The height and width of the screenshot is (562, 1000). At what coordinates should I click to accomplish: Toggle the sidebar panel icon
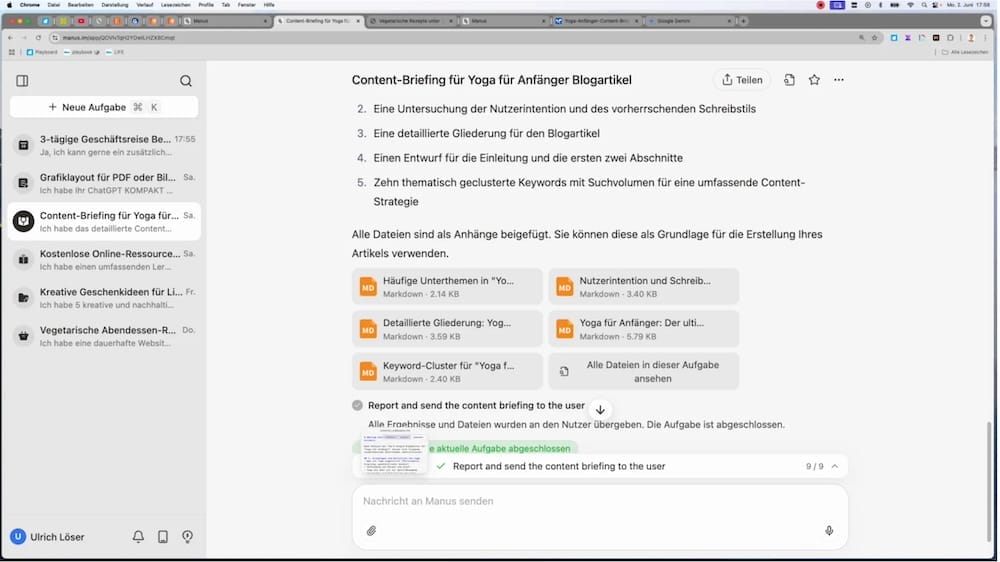[22, 81]
